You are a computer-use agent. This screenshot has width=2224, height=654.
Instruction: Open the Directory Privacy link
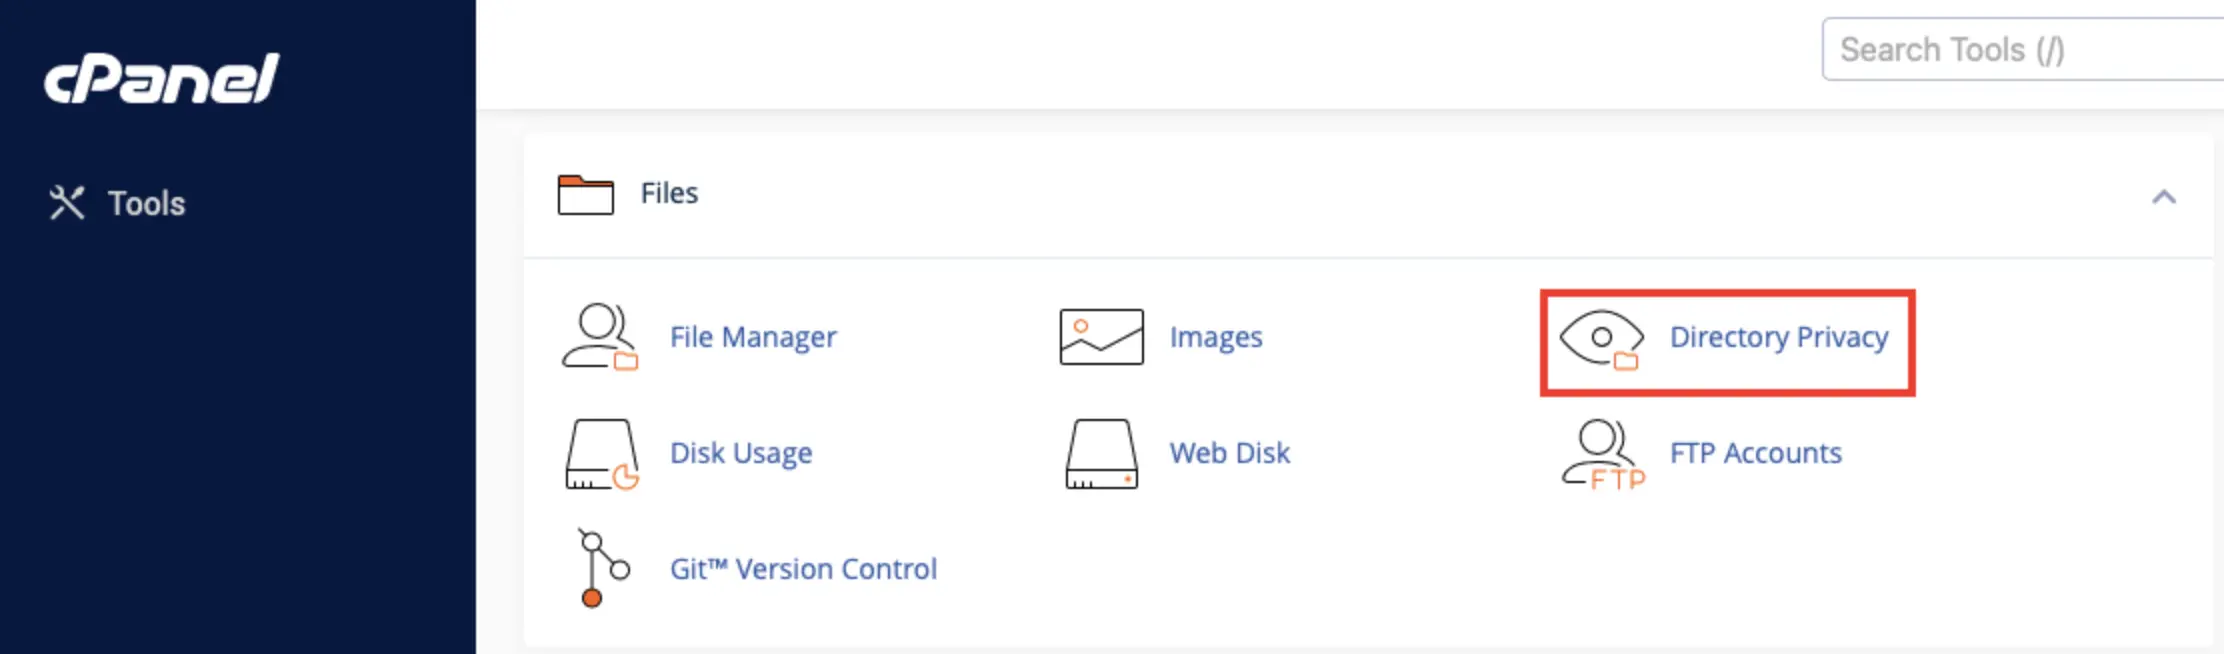(x=1779, y=337)
